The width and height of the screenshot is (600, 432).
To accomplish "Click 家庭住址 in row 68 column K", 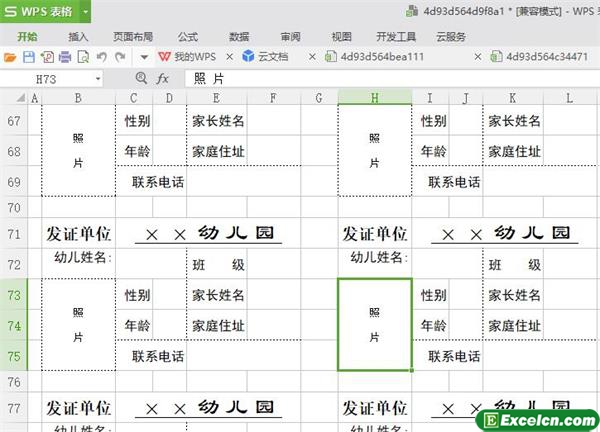I will pos(514,152).
